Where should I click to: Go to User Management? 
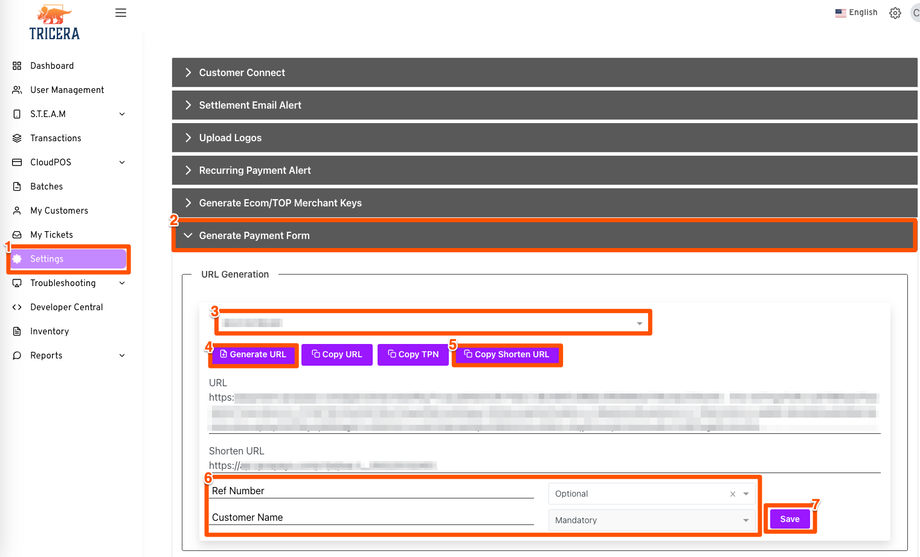point(67,90)
